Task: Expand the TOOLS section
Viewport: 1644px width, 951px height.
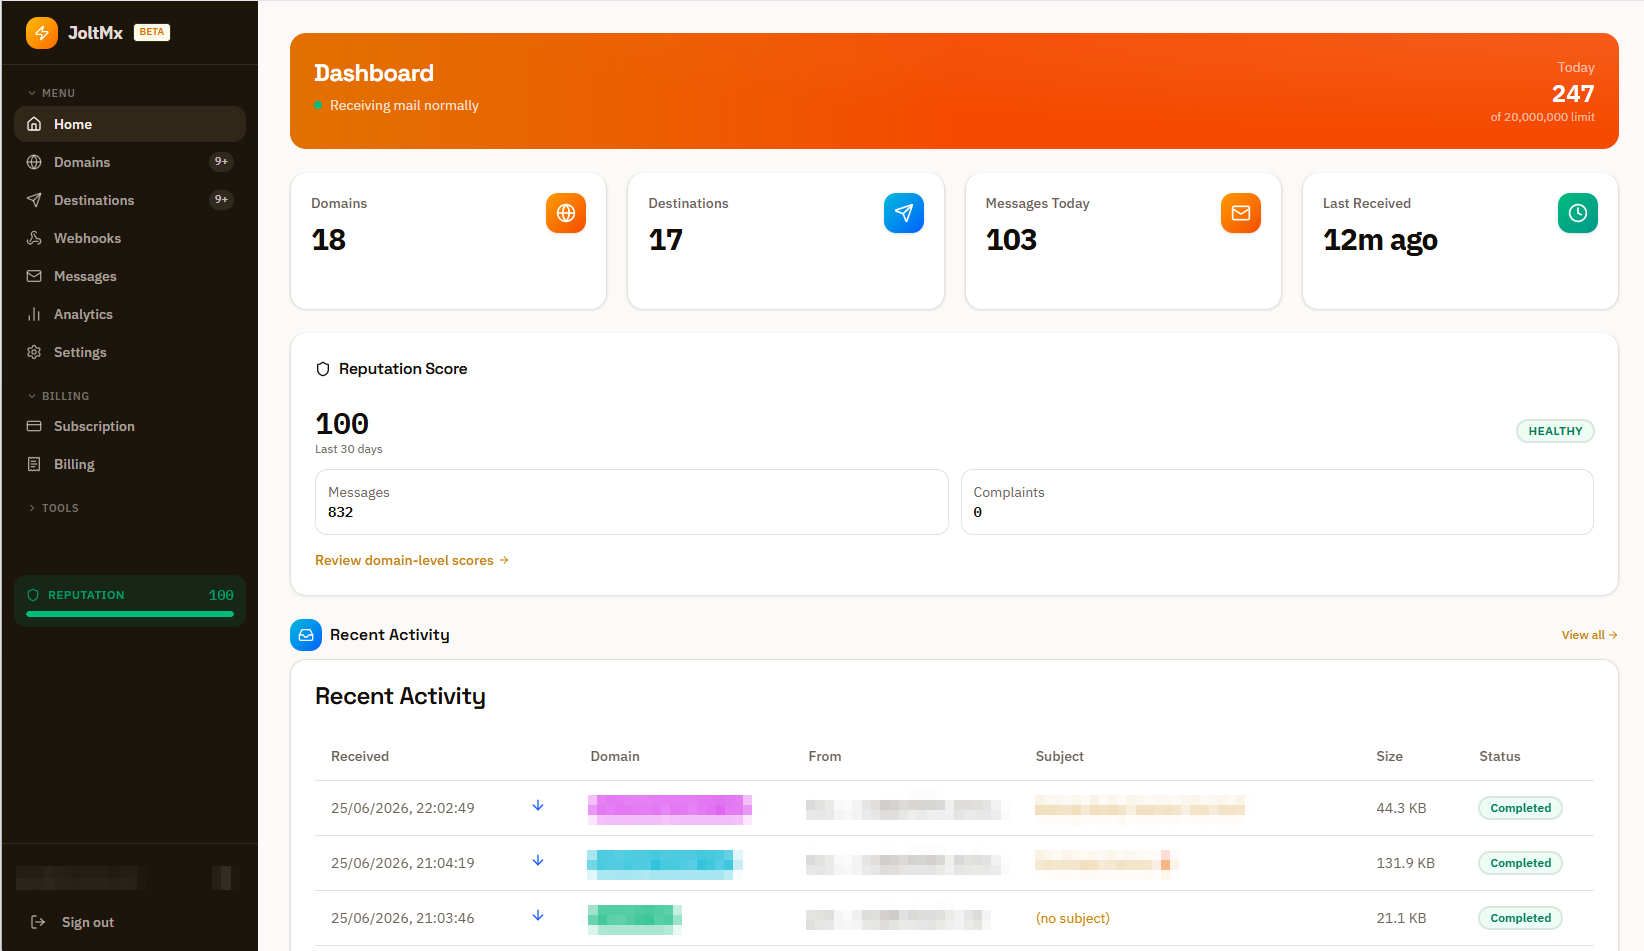Action: coord(53,508)
